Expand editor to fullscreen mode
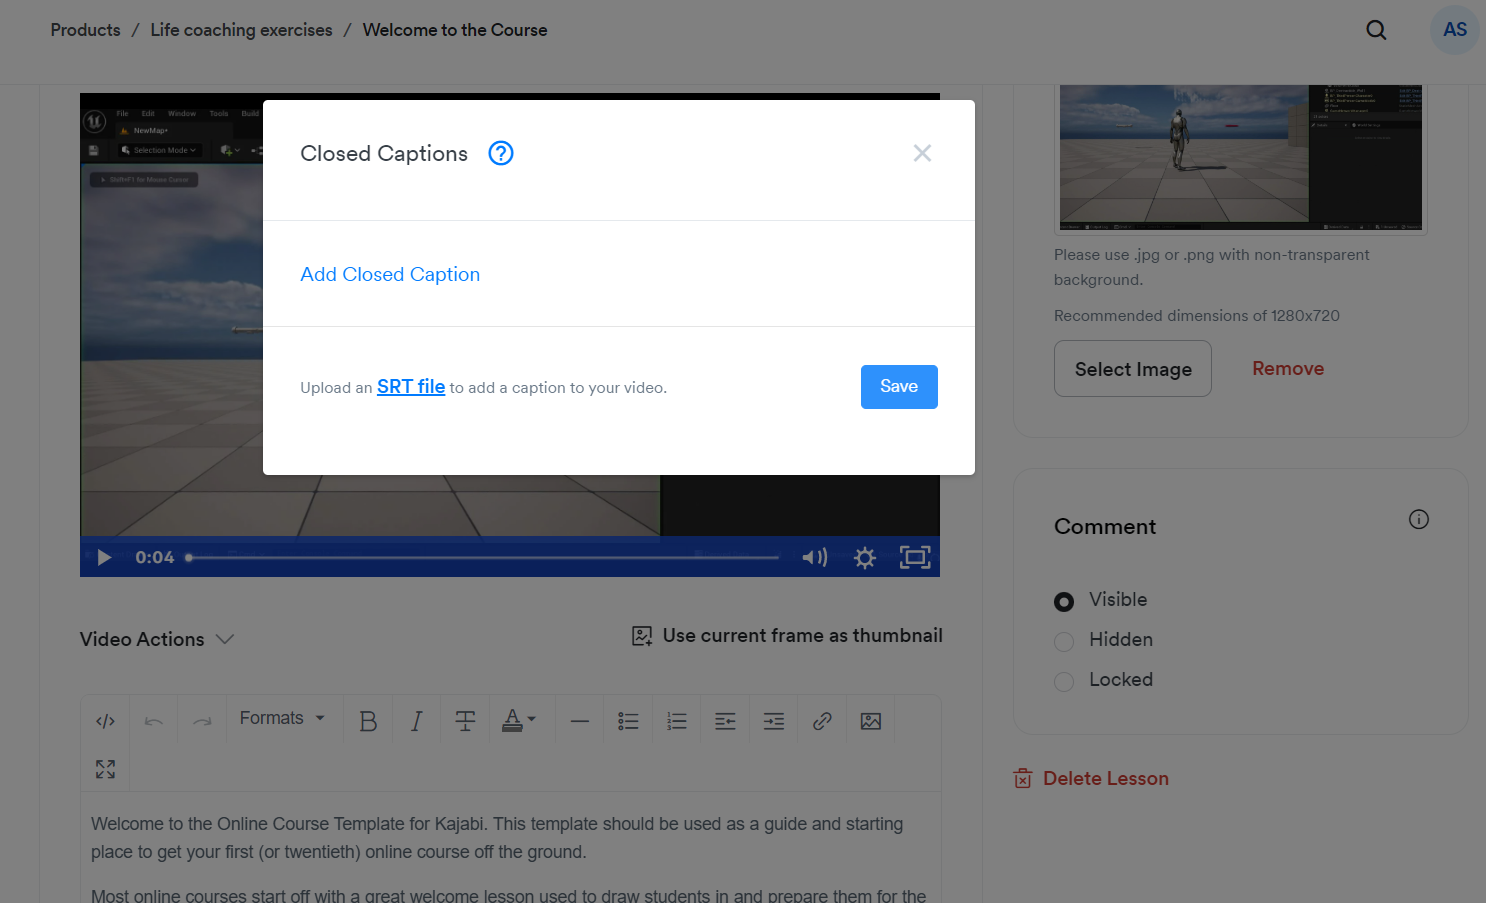Image resolution: width=1486 pixels, height=903 pixels. tap(105, 769)
